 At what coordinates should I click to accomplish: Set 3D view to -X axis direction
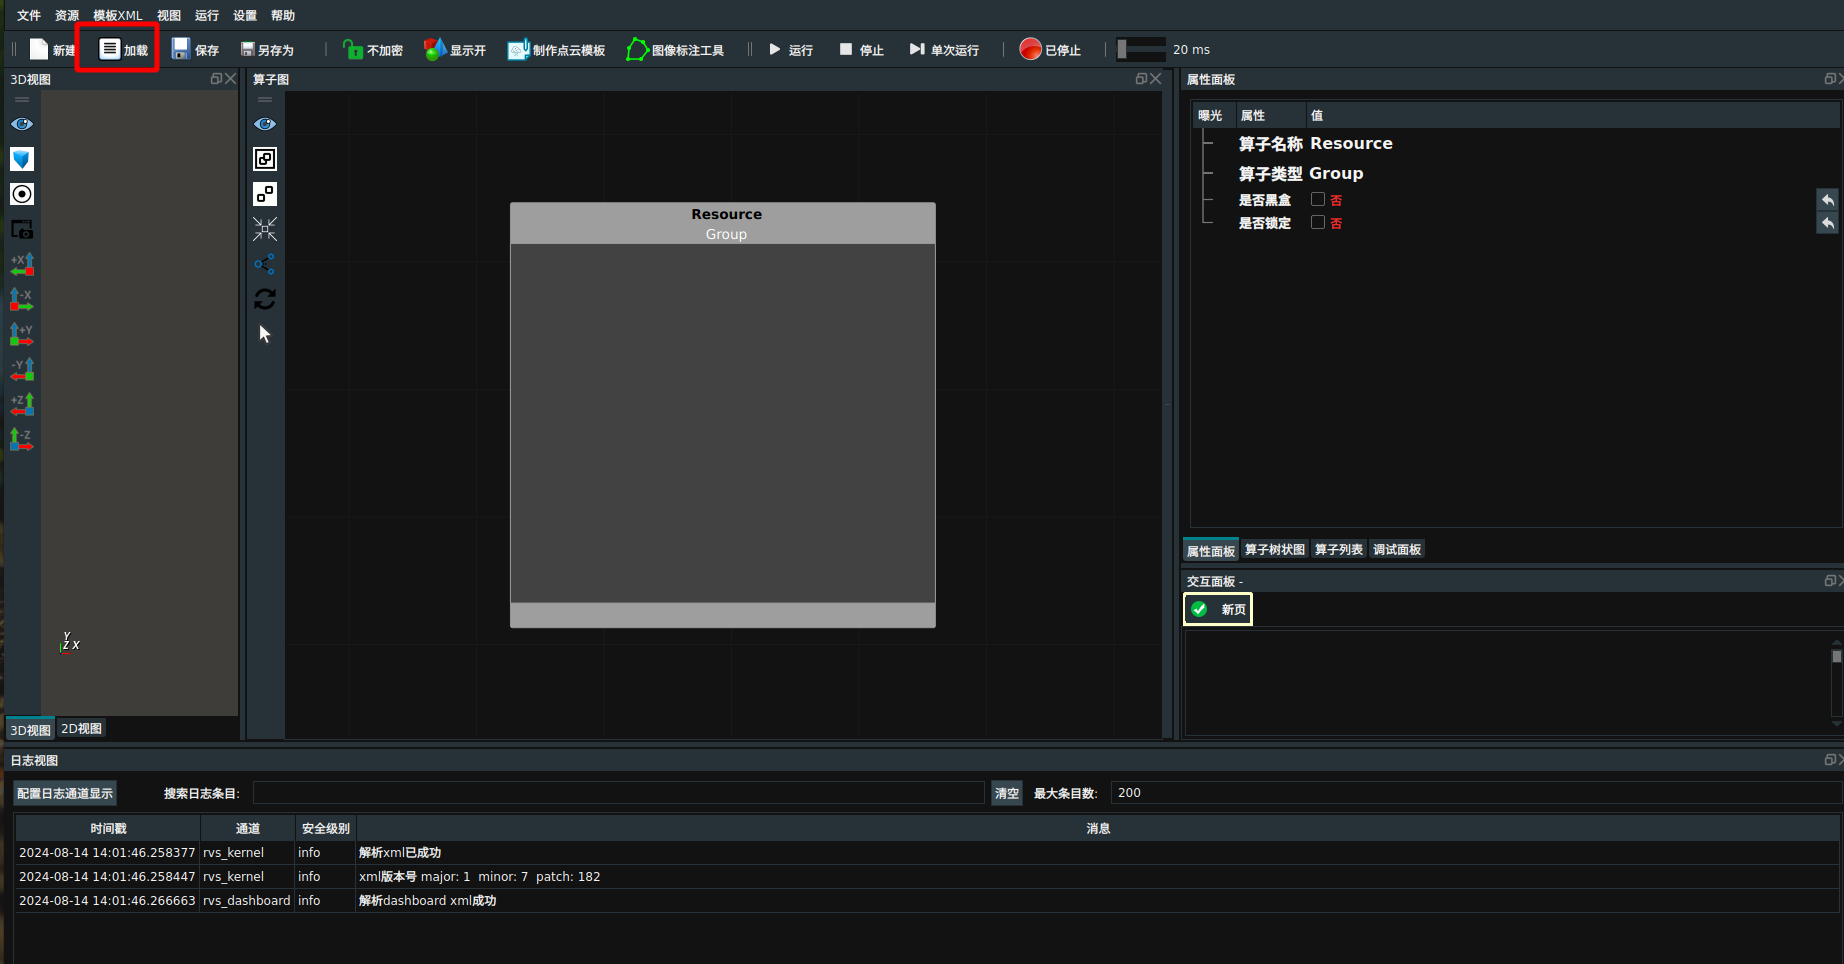tap(22, 299)
